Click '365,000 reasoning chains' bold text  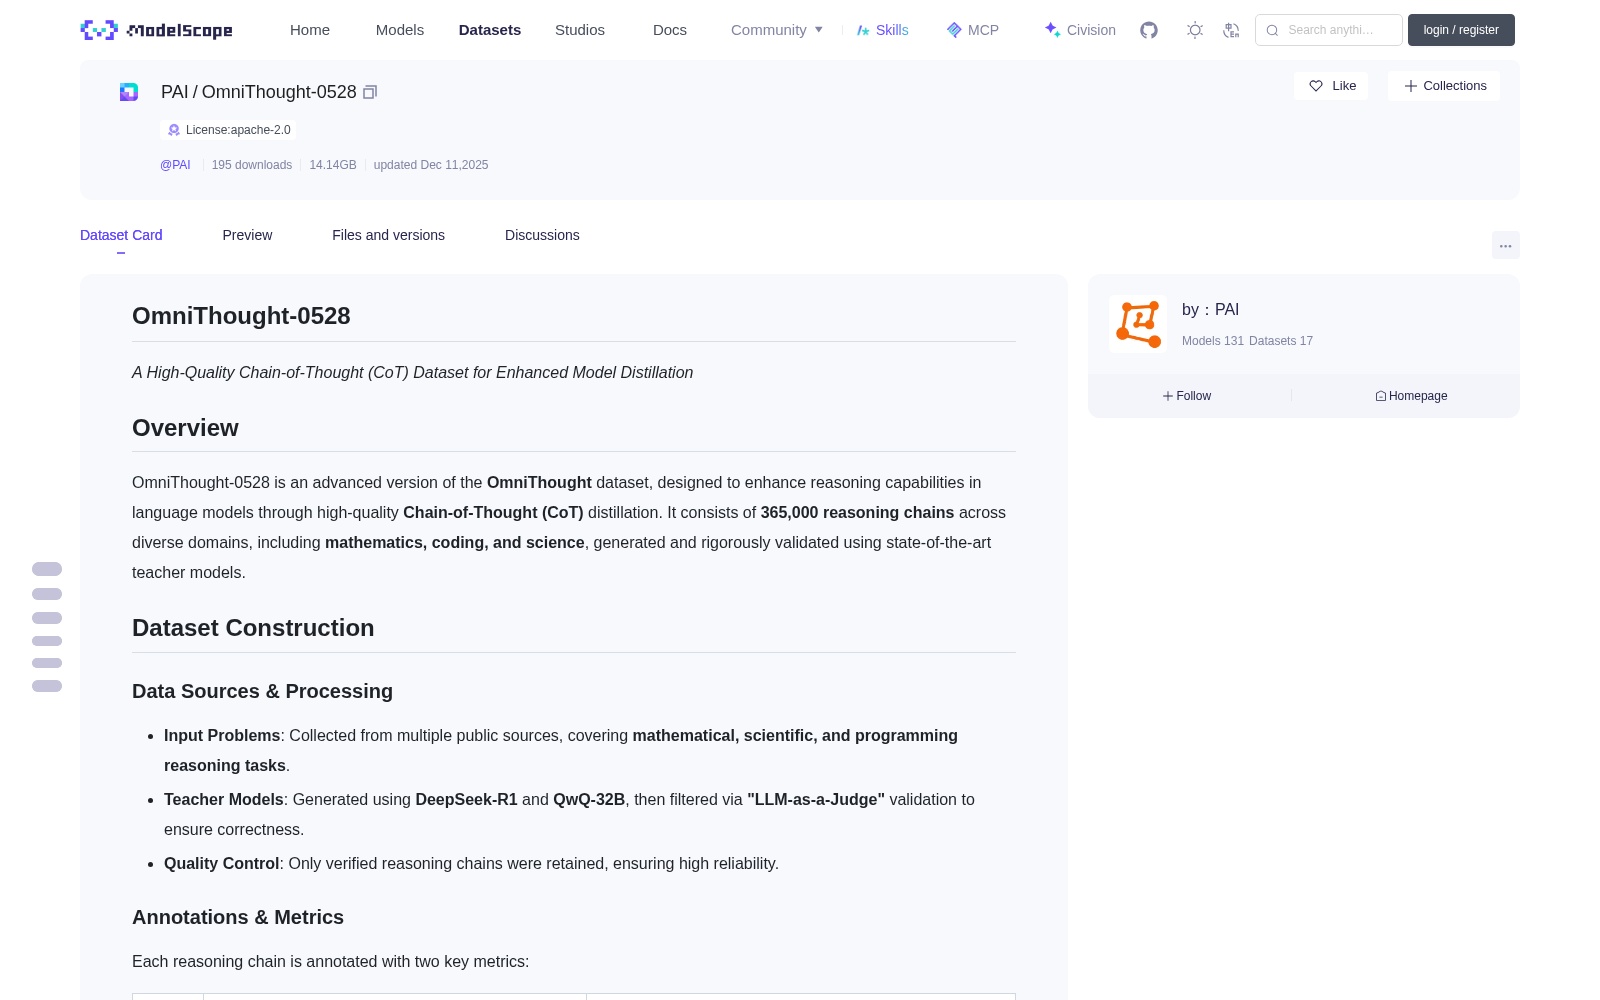tap(857, 513)
